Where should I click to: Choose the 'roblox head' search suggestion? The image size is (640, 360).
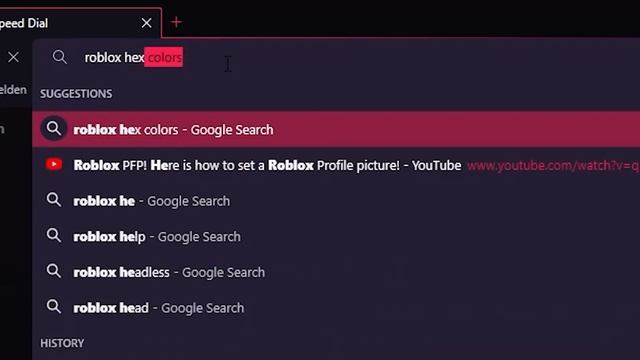[336, 307]
